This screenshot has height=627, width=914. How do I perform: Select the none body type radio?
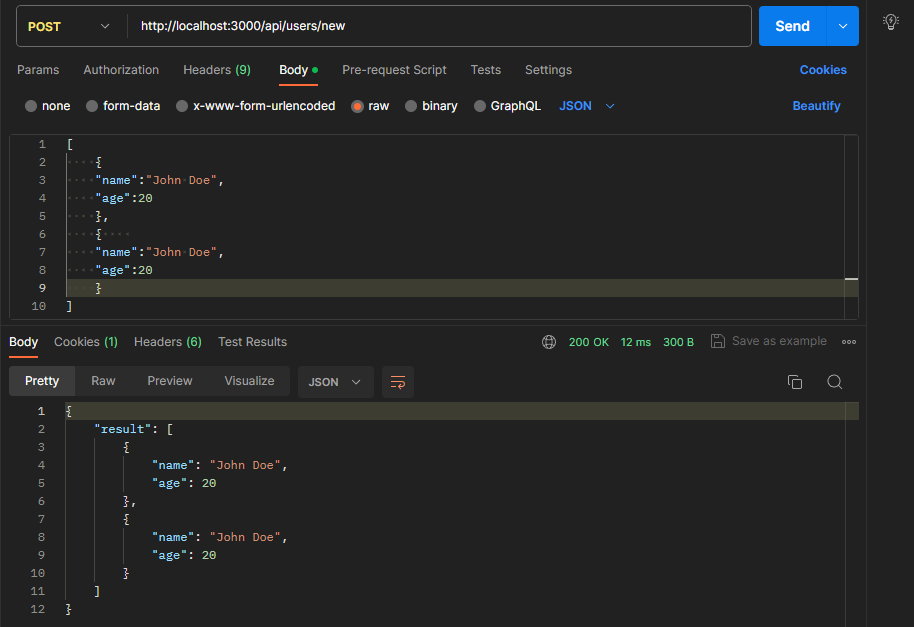[31, 106]
